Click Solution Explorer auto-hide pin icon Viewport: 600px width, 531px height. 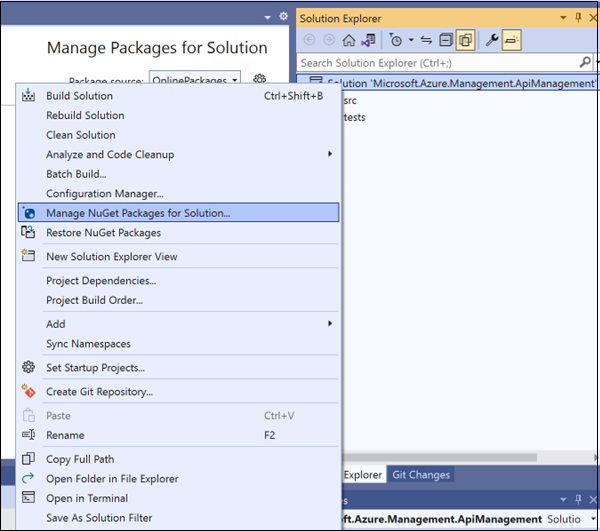click(578, 17)
